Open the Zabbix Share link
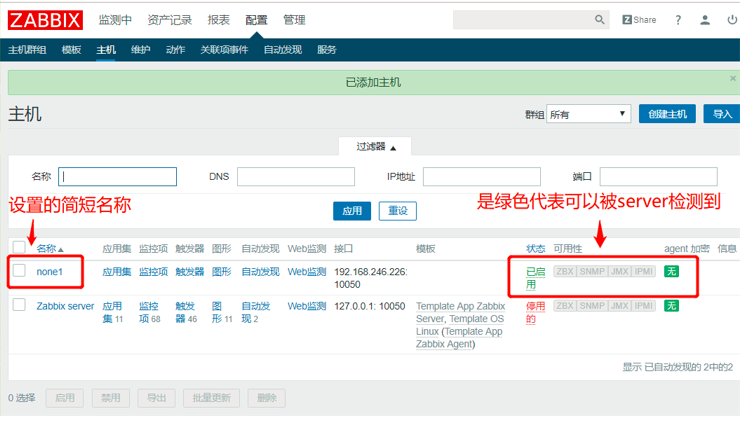The image size is (748, 423). (639, 20)
